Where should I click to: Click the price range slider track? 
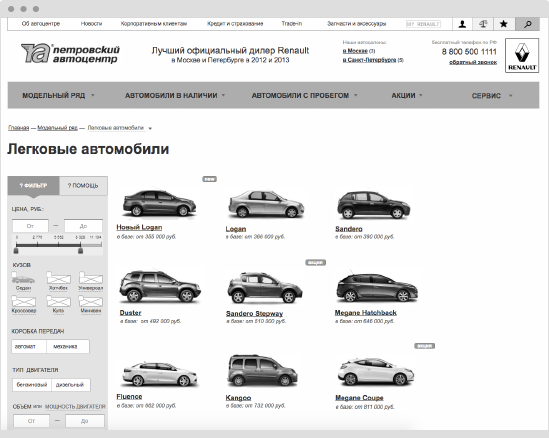(x=59, y=245)
